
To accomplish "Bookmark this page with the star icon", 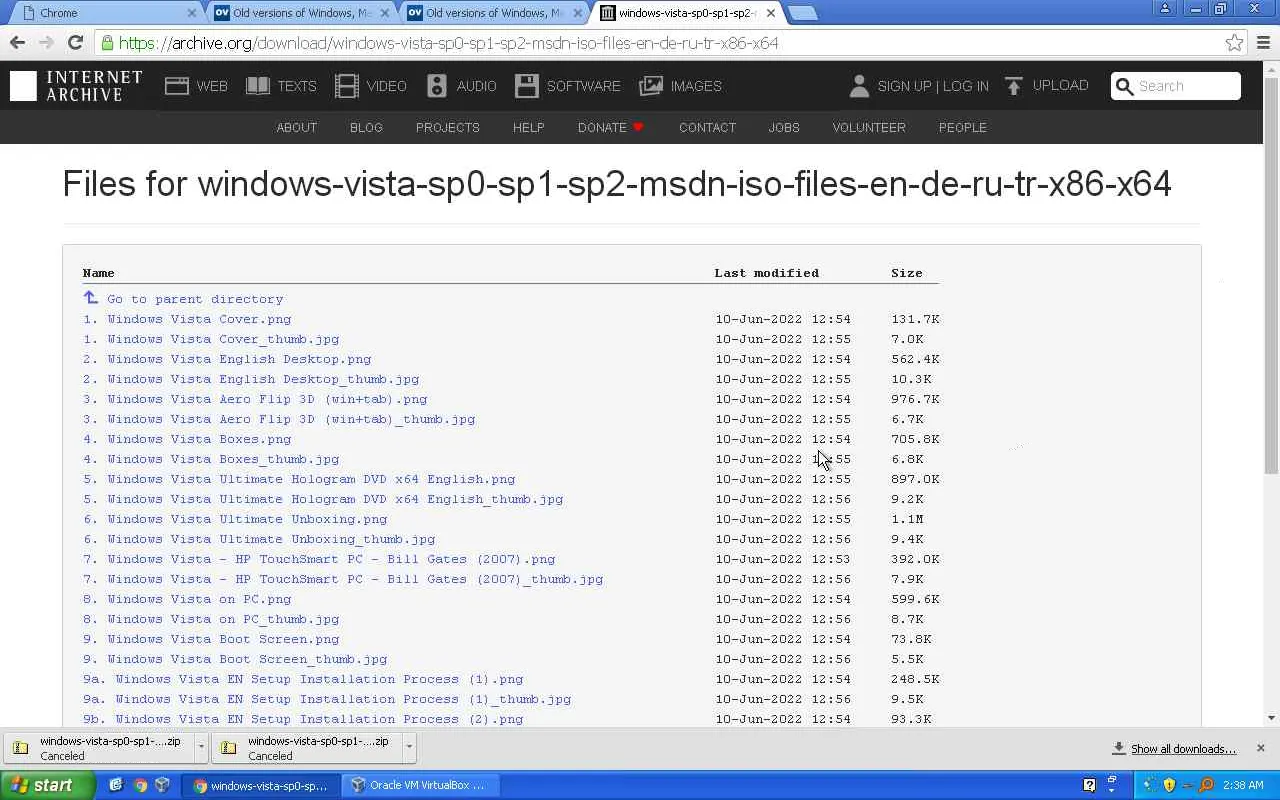I will pyautogui.click(x=1235, y=43).
